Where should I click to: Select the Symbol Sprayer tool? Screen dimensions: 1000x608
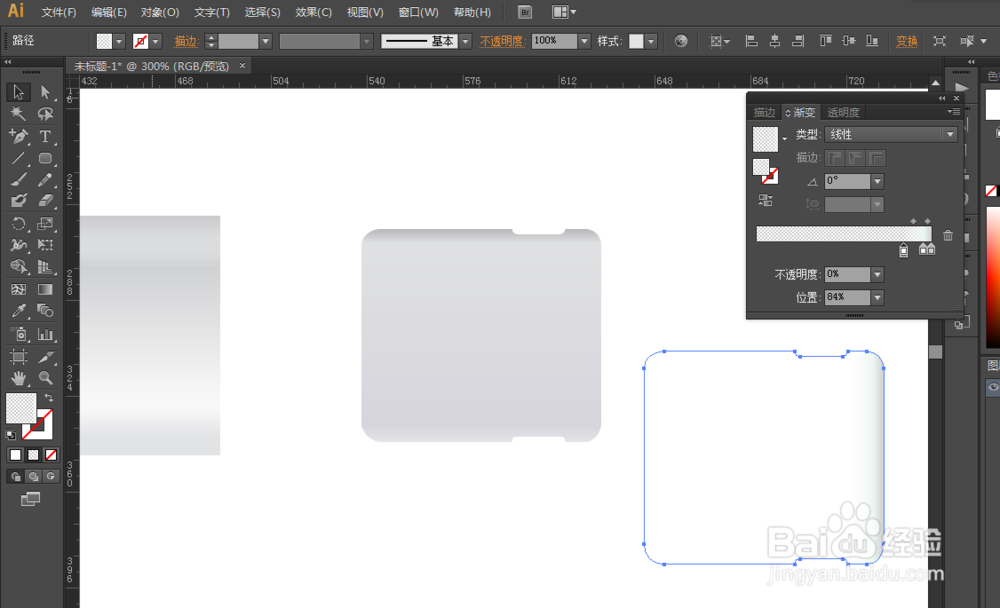point(18,334)
